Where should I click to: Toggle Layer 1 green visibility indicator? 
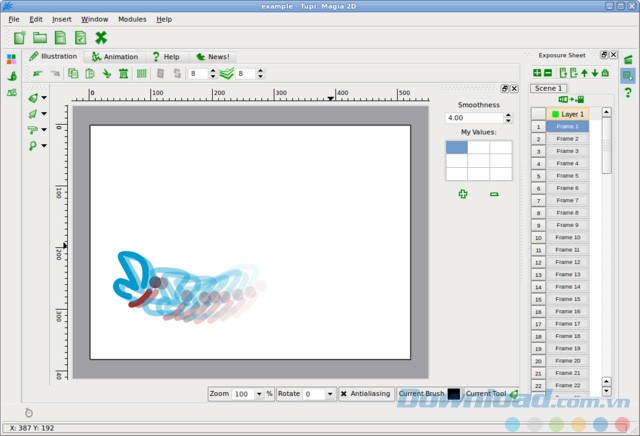555,115
